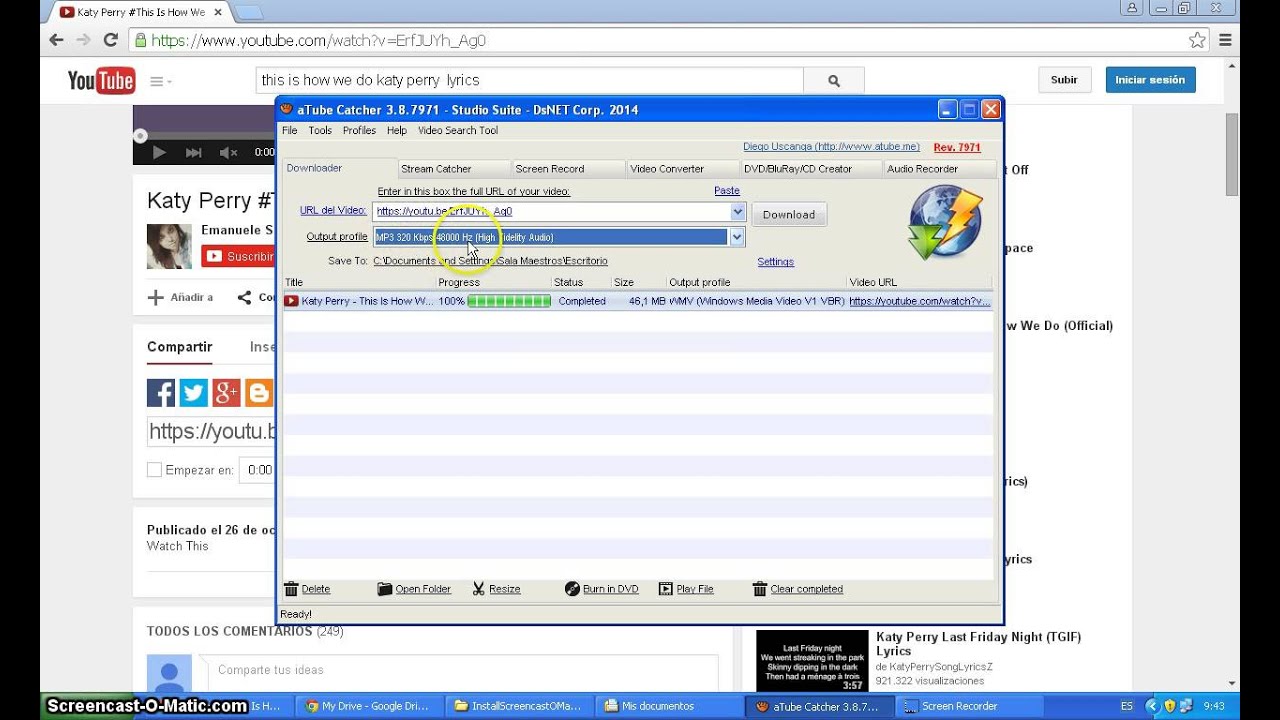Click the Chrome back arrow
This screenshot has width=1280, height=720.
[56, 40]
